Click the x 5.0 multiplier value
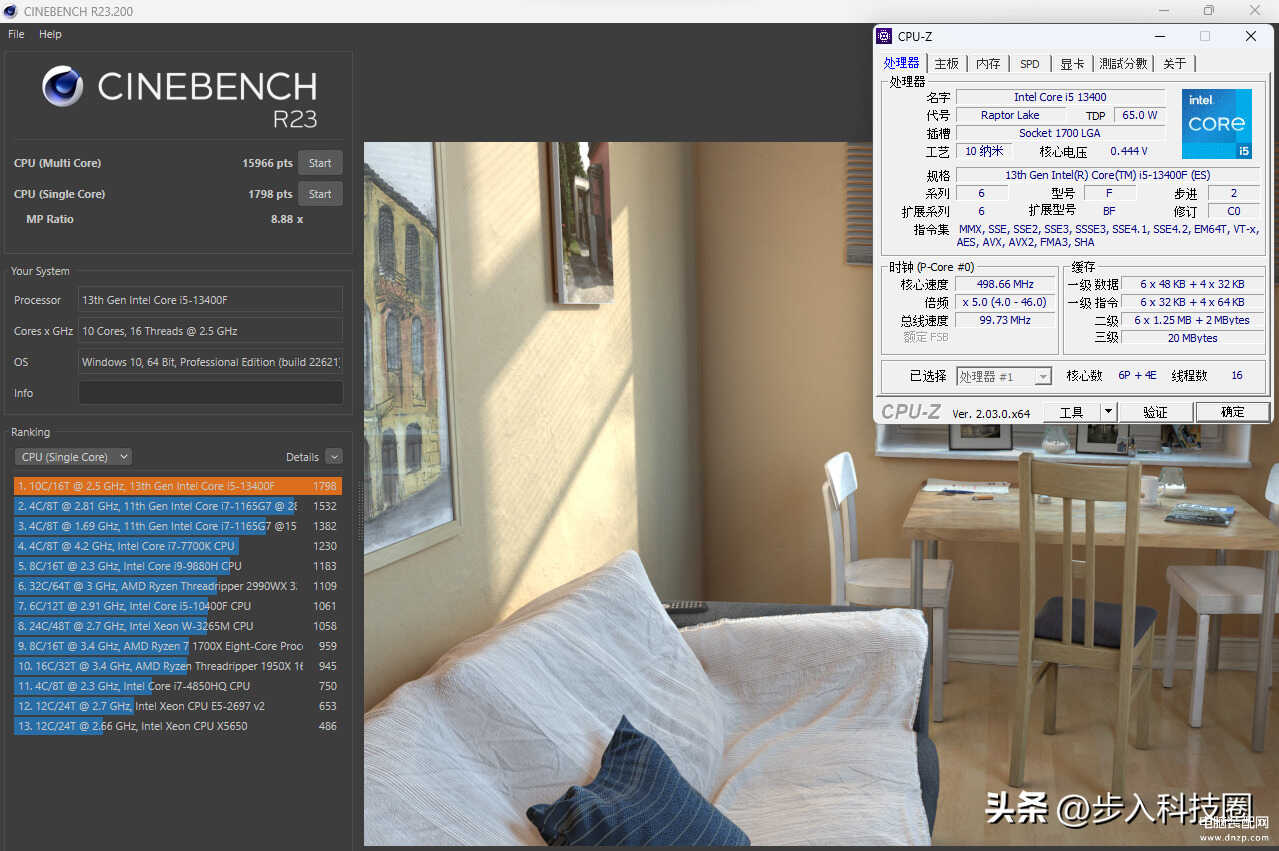 tap(1005, 302)
